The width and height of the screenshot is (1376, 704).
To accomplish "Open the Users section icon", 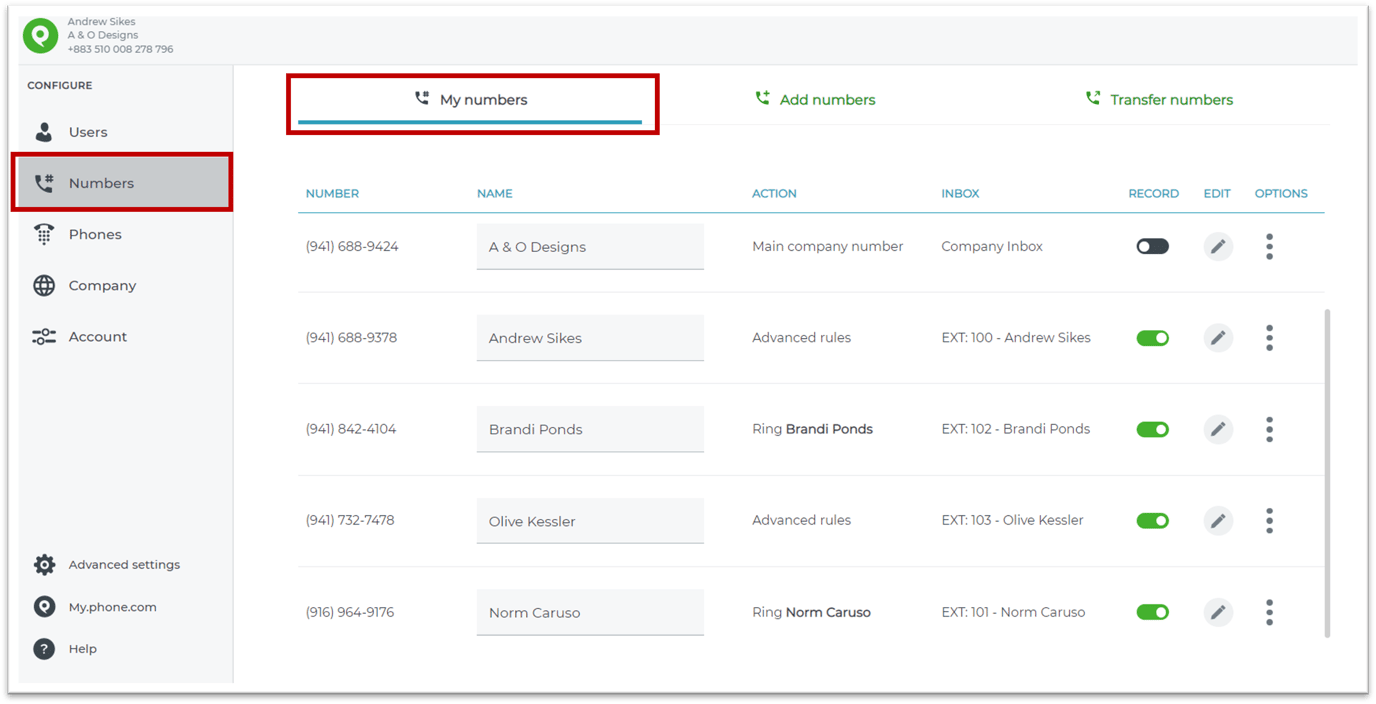I will (x=44, y=132).
